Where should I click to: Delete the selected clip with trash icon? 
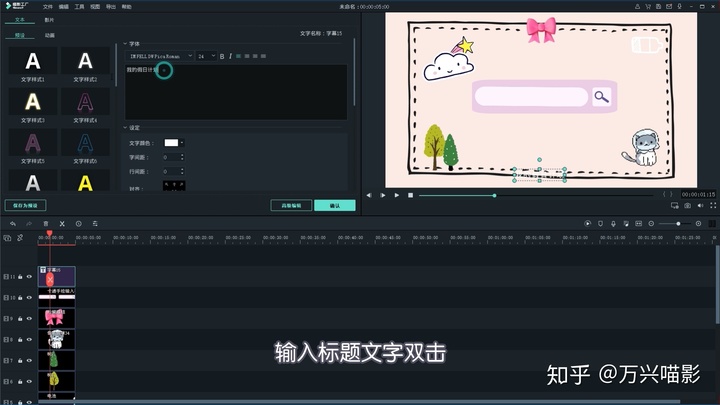45,224
